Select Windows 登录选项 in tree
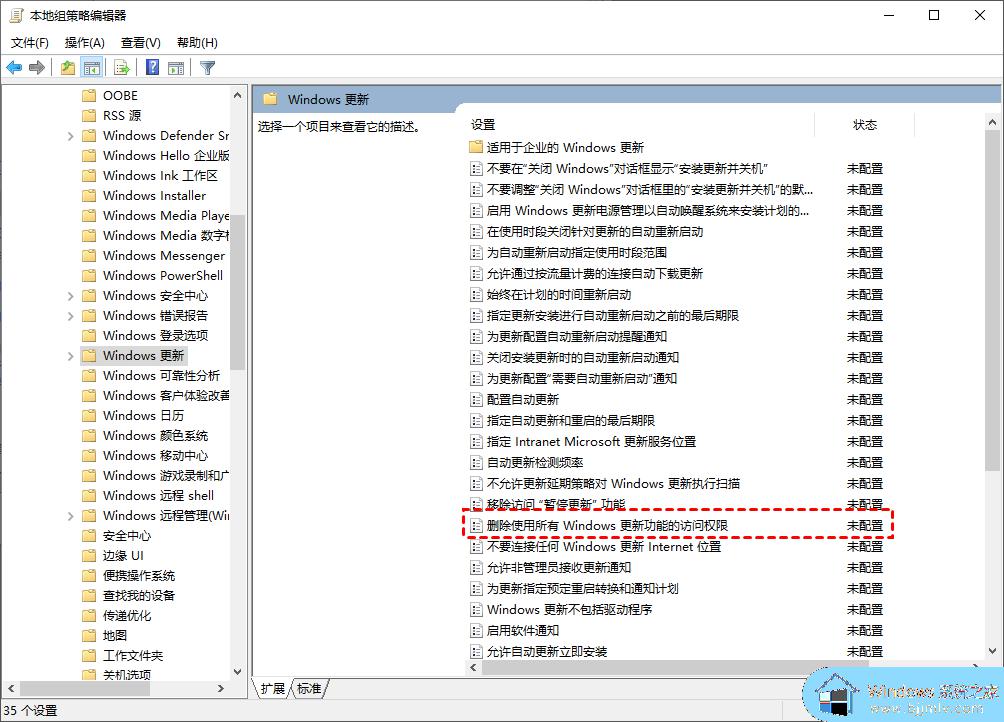Viewport: 1004px width, 722px height. pyautogui.click(x=156, y=335)
